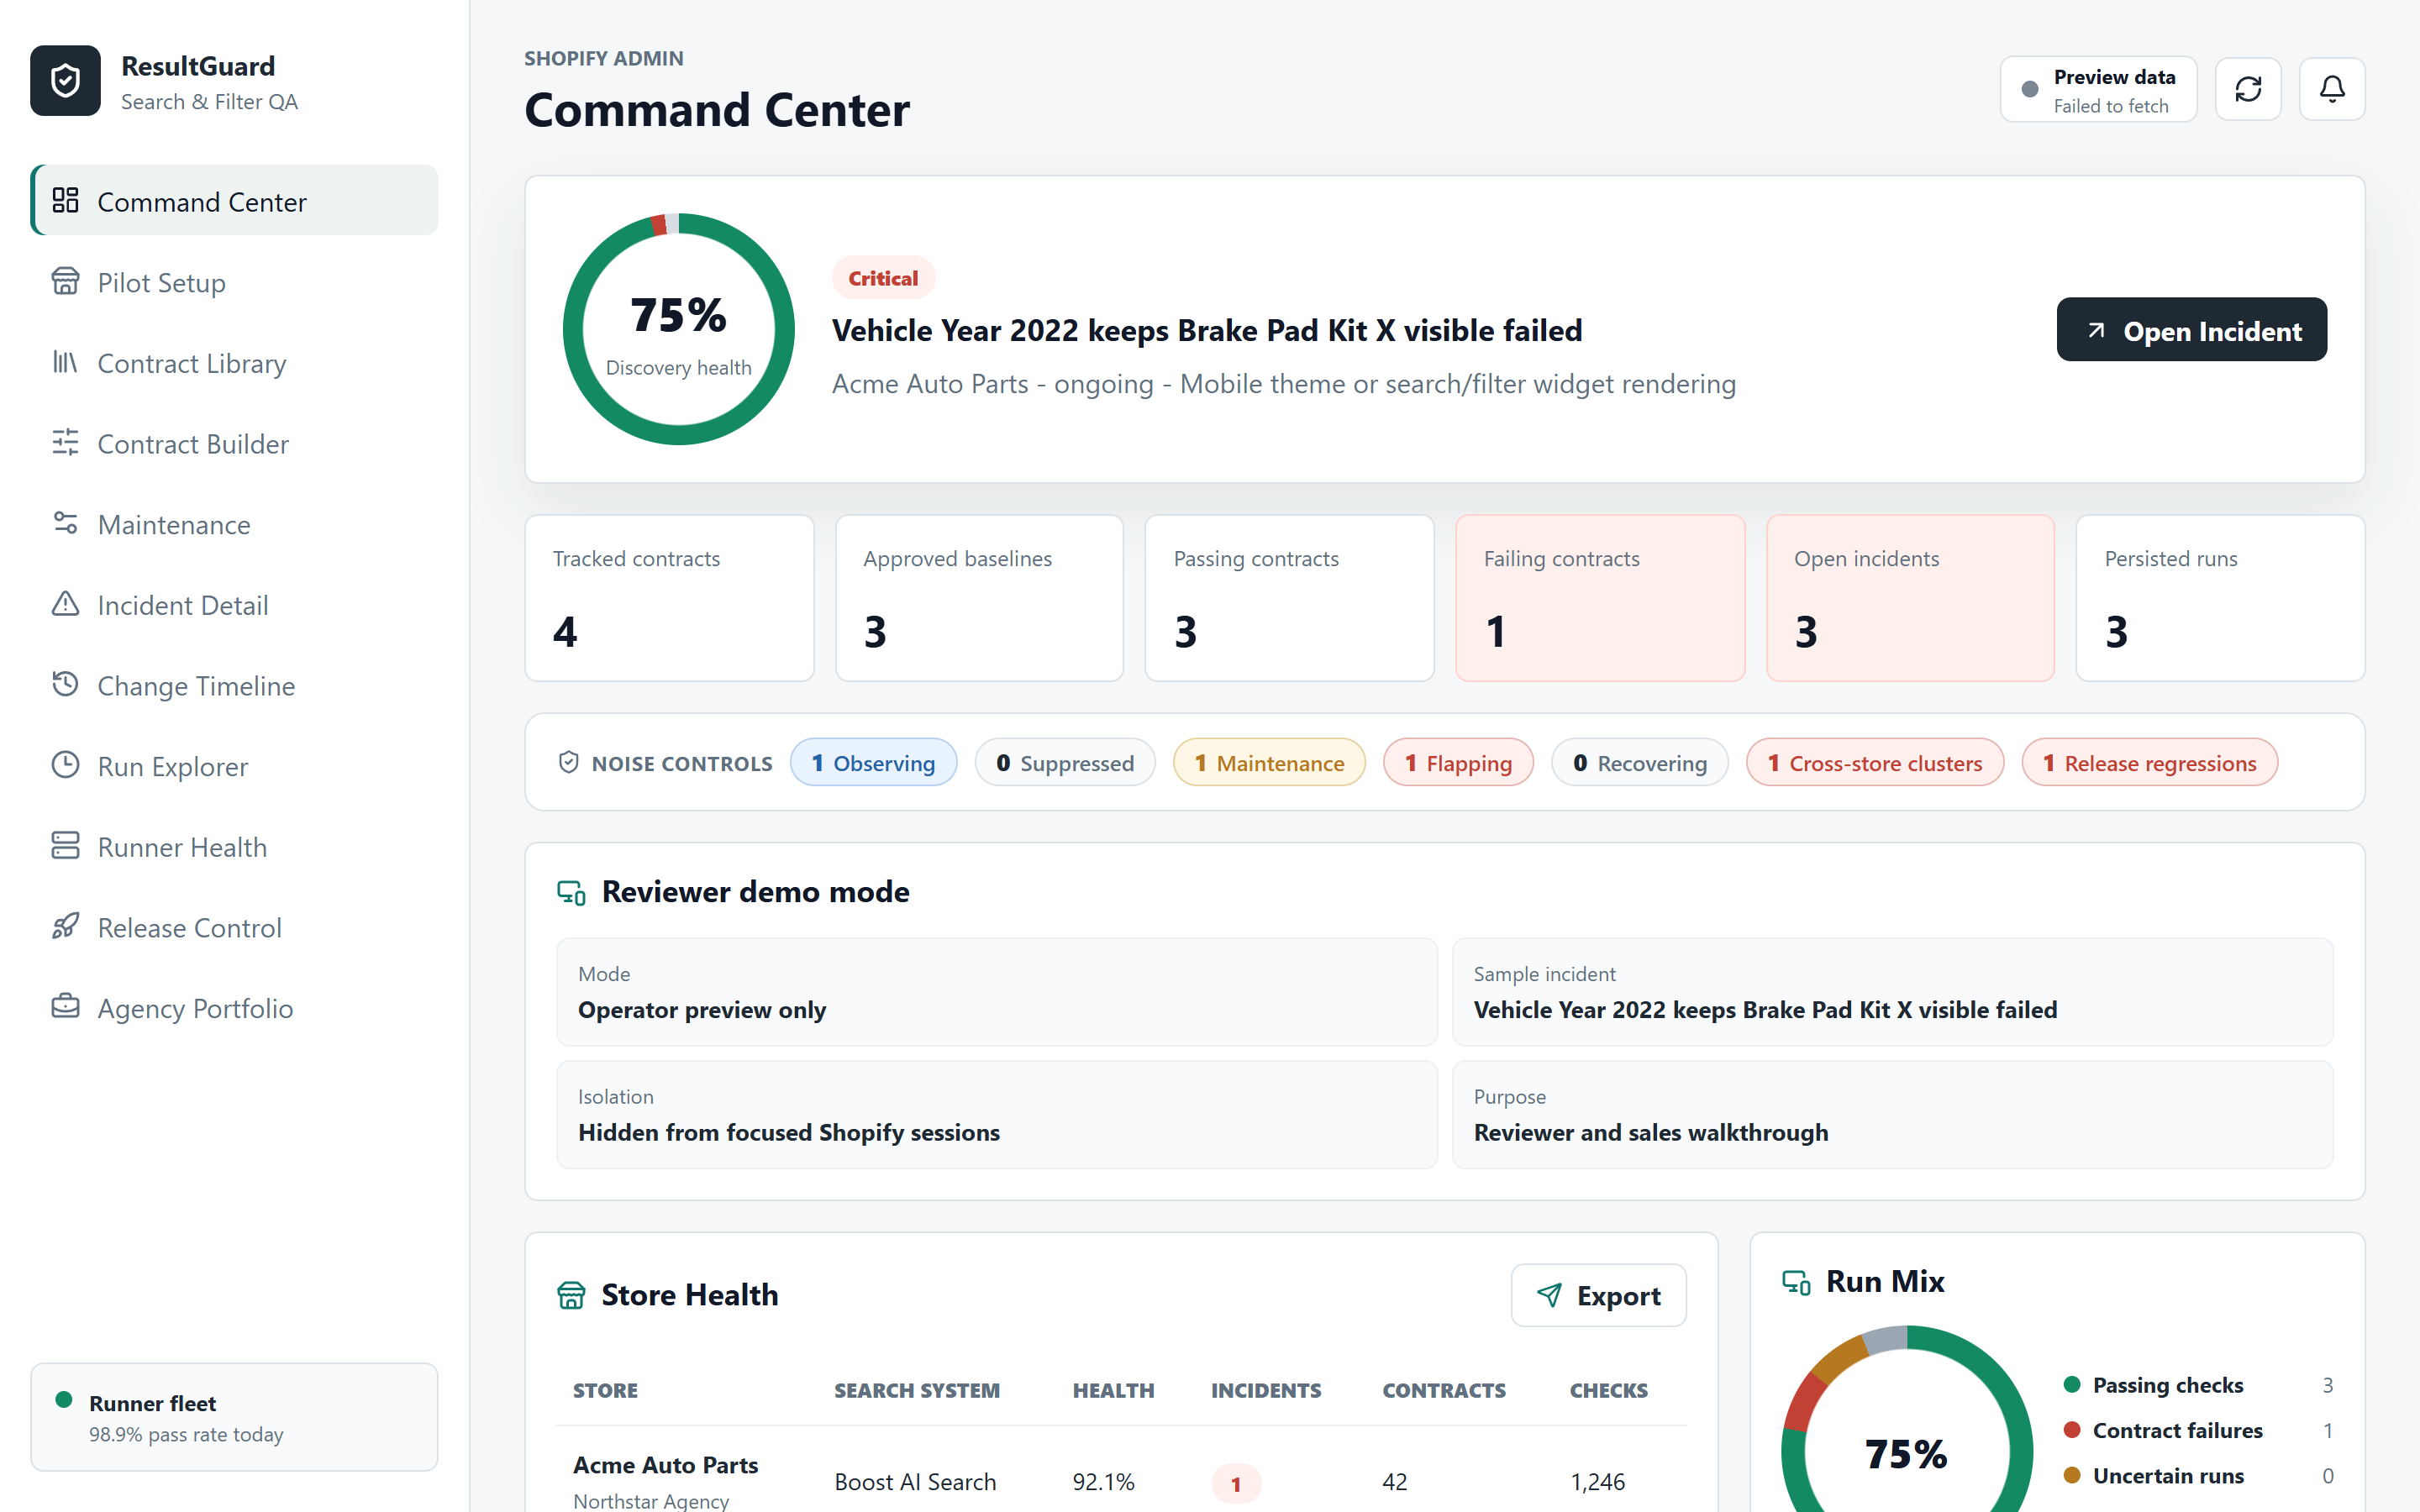The width and height of the screenshot is (2420, 1512).
Task: Click the Release Control rocket icon
Action: [x=65, y=926]
